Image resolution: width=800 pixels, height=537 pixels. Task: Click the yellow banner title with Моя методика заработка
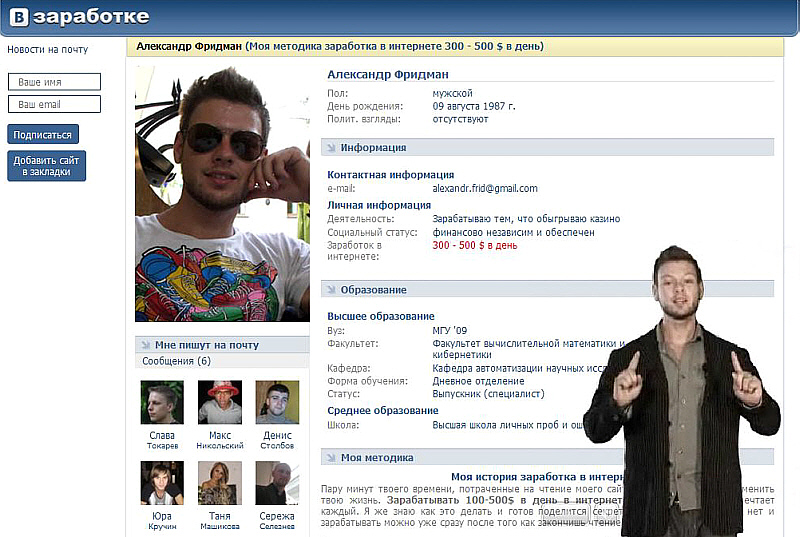coord(340,46)
